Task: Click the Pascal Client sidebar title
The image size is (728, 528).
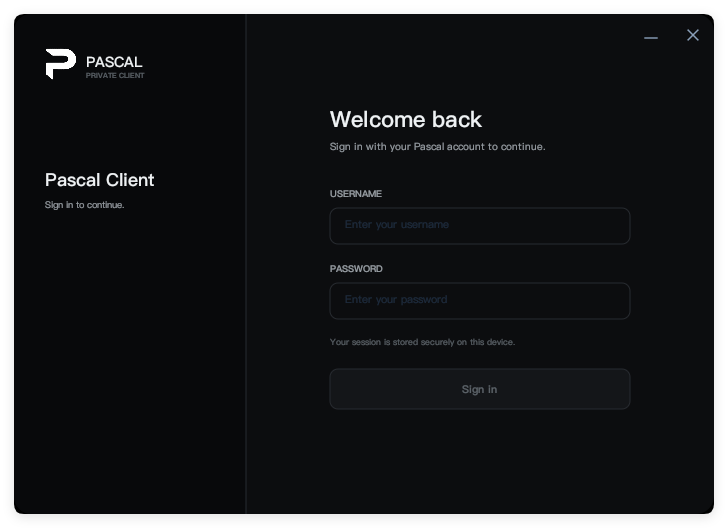Action: pos(99,180)
